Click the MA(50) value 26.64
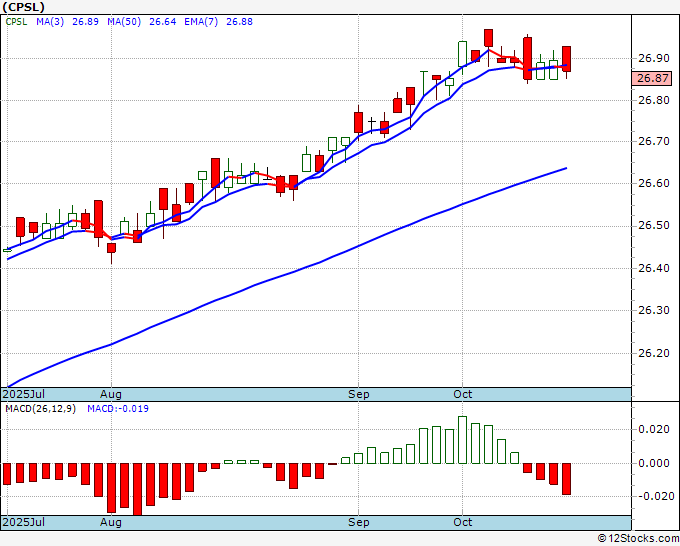 [163, 22]
